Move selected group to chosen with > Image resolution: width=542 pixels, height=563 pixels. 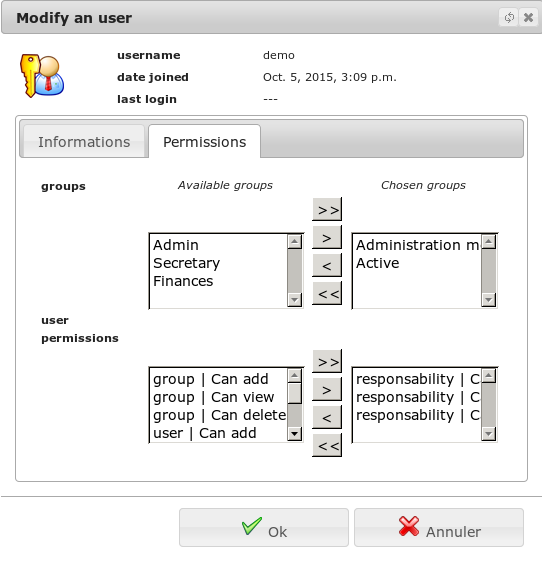327,237
